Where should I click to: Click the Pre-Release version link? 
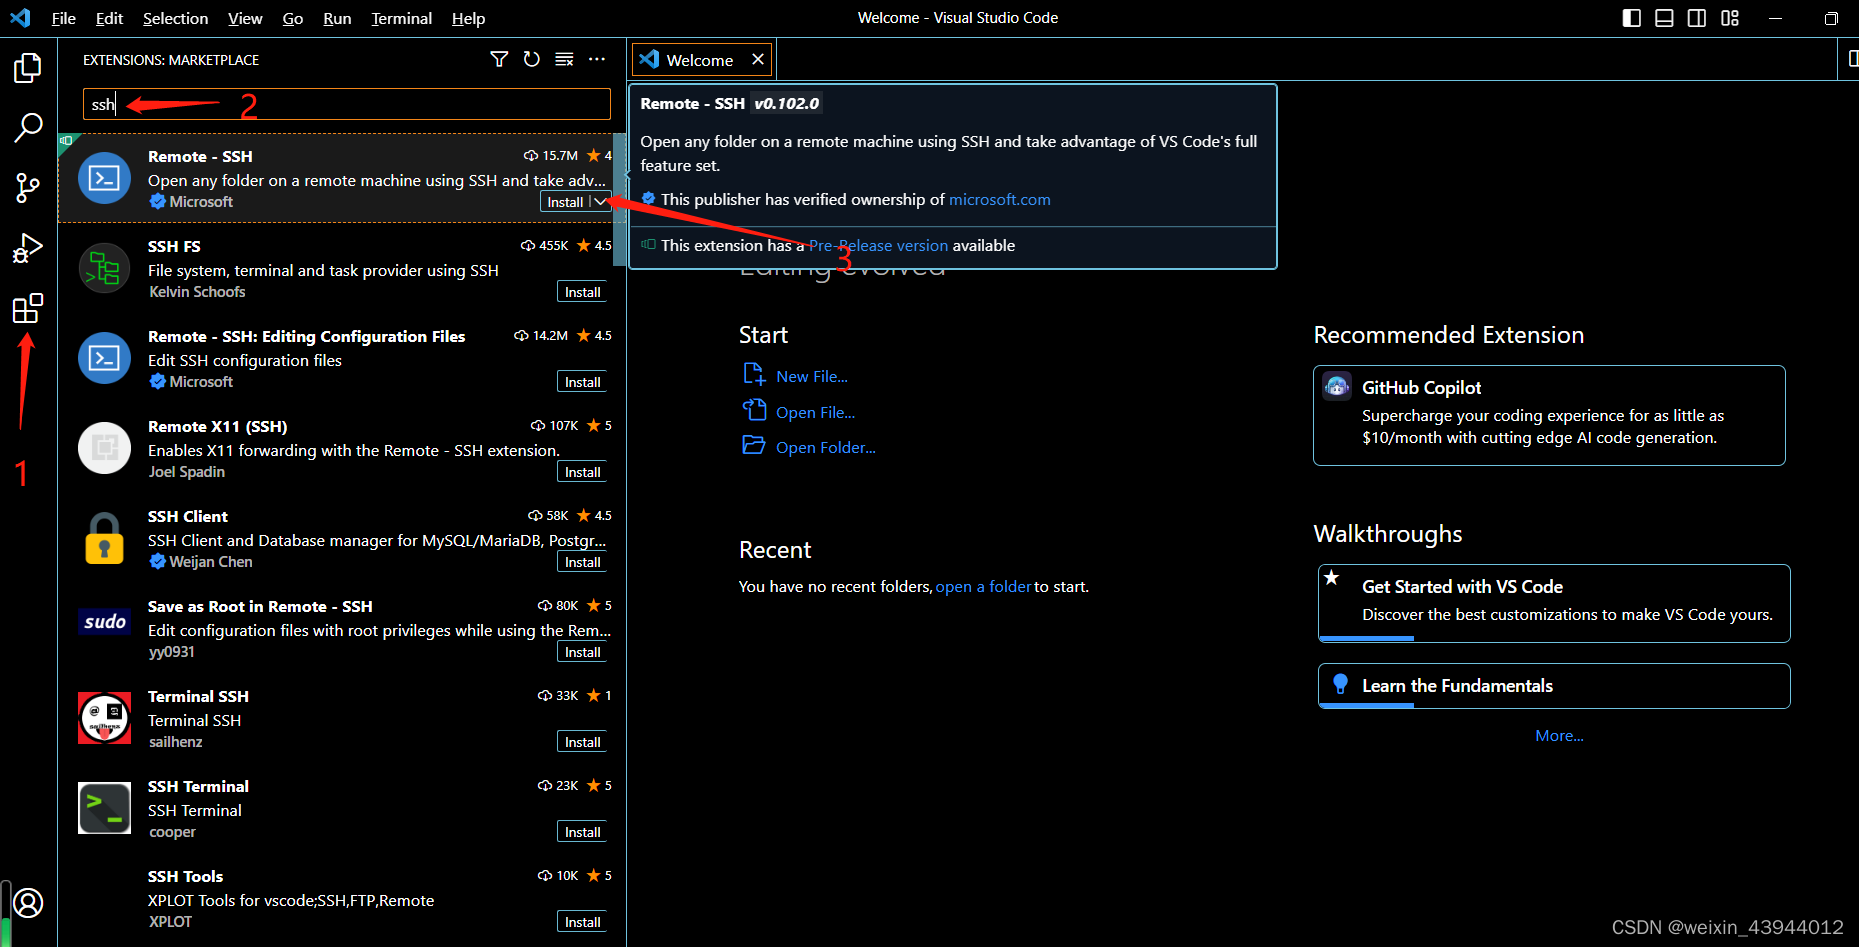click(x=878, y=245)
